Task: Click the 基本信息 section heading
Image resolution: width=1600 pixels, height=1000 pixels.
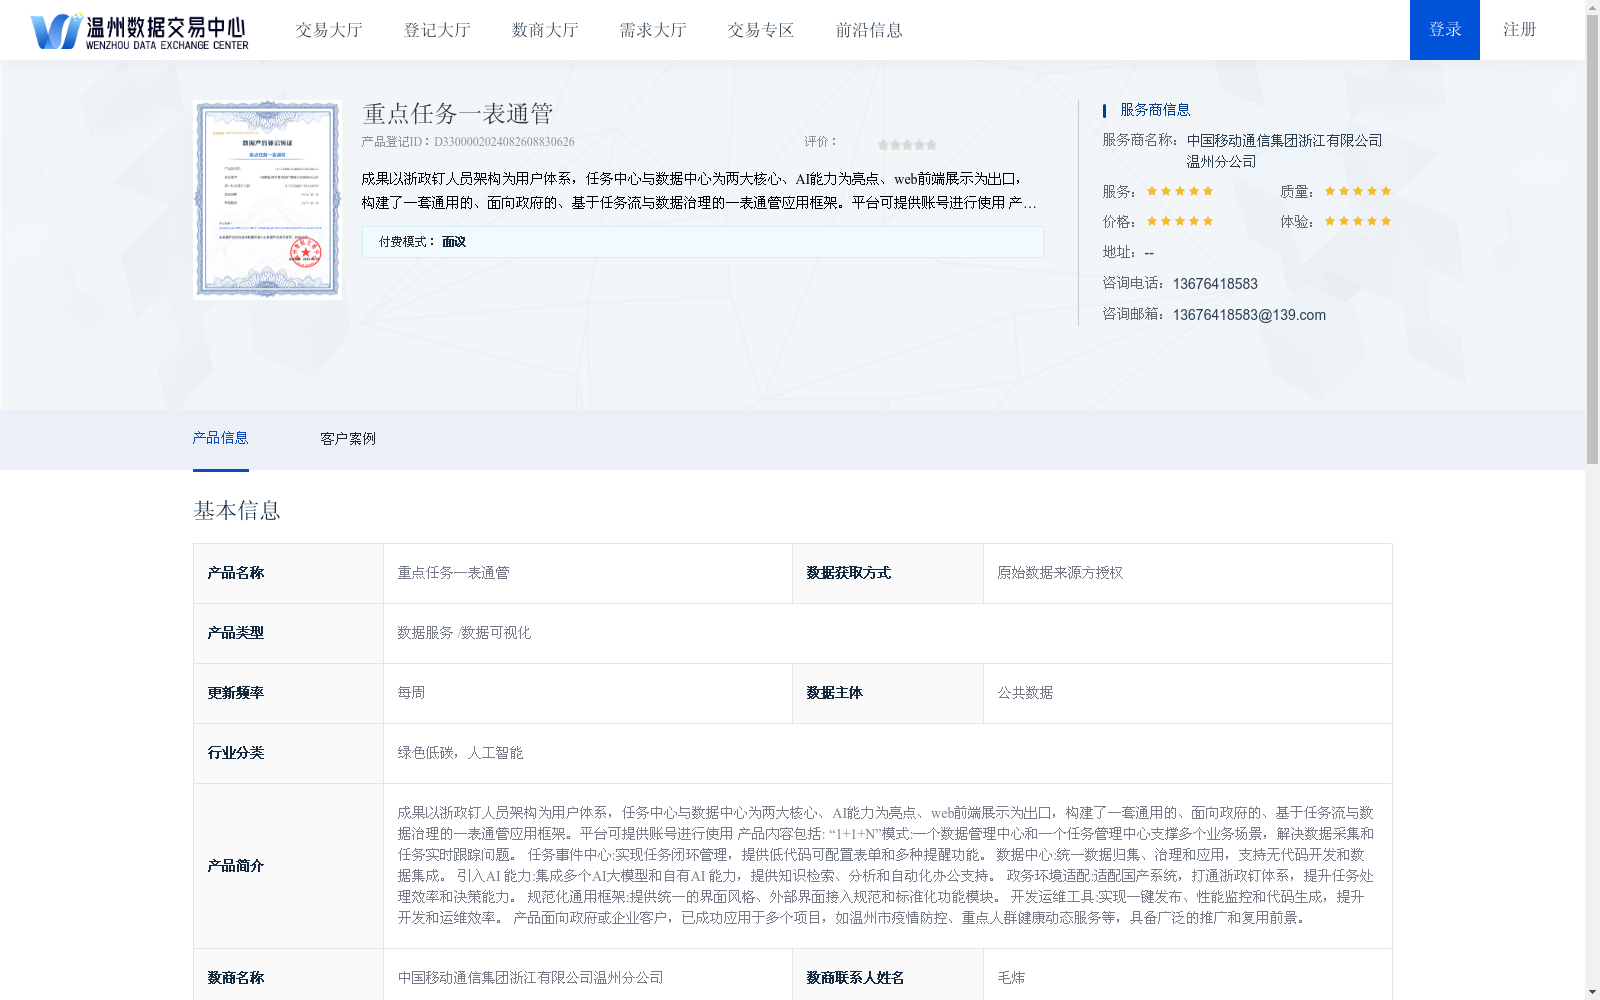Action: tap(237, 511)
